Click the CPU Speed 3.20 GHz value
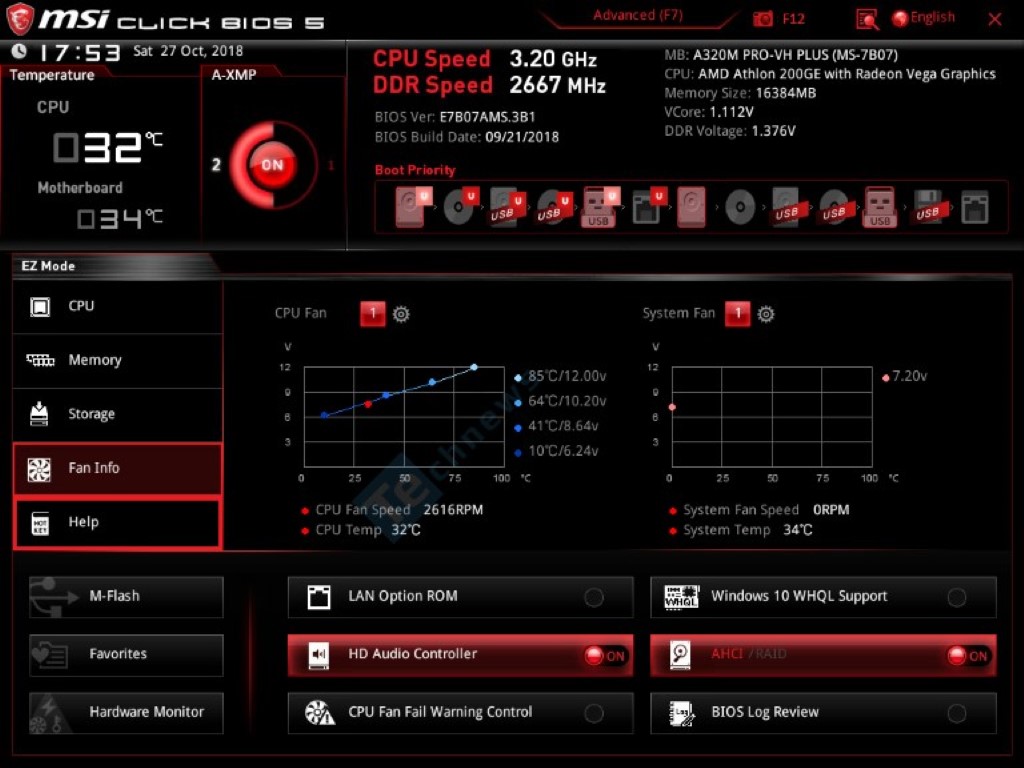Image resolution: width=1024 pixels, height=768 pixels. coord(552,59)
